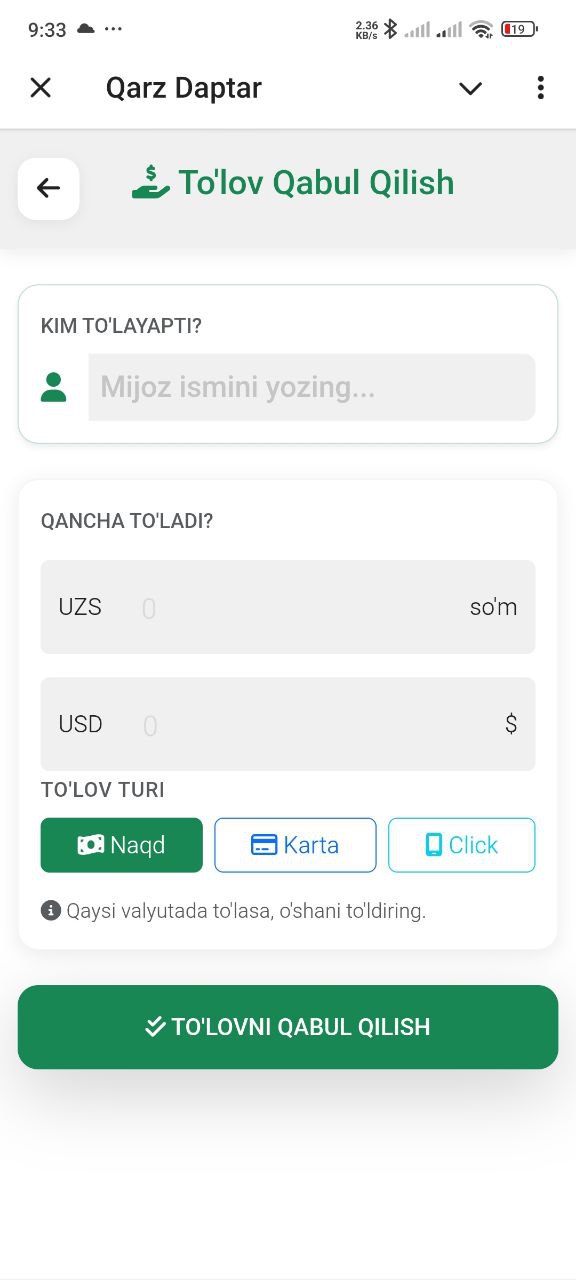Viewport: 576px width, 1280px height.
Task: Click the green hand-with-dollar payment icon
Action: 150,182
